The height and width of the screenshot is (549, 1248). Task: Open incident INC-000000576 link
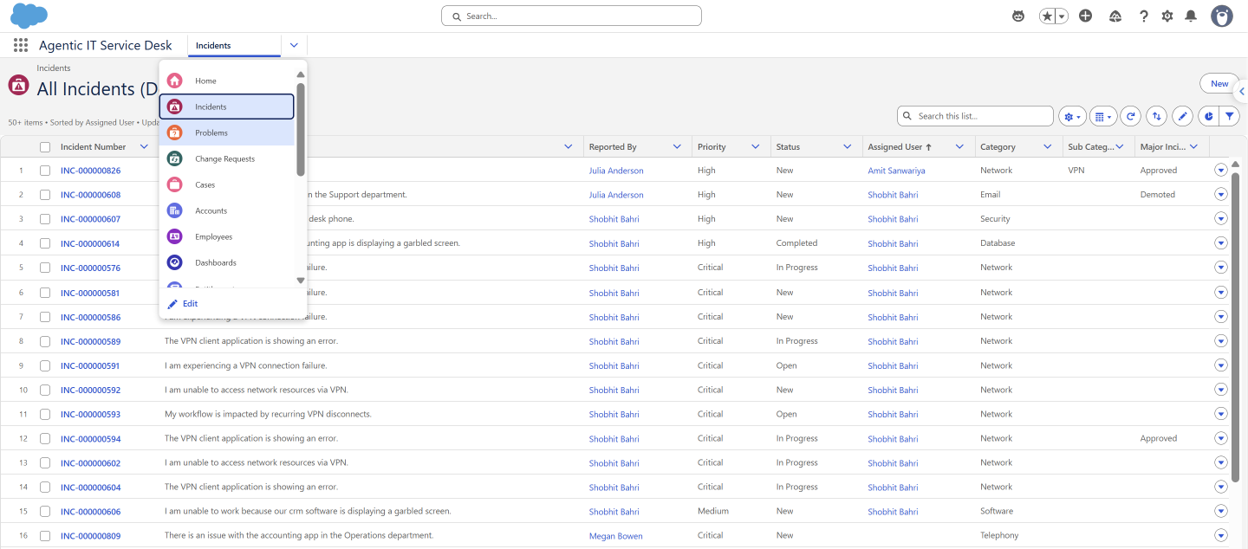pyautogui.click(x=90, y=268)
